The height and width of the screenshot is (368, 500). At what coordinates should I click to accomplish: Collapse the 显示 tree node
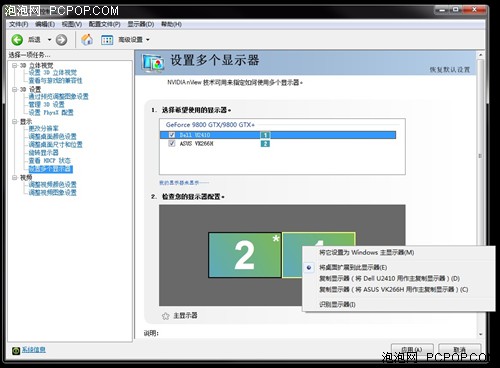(x=15, y=122)
